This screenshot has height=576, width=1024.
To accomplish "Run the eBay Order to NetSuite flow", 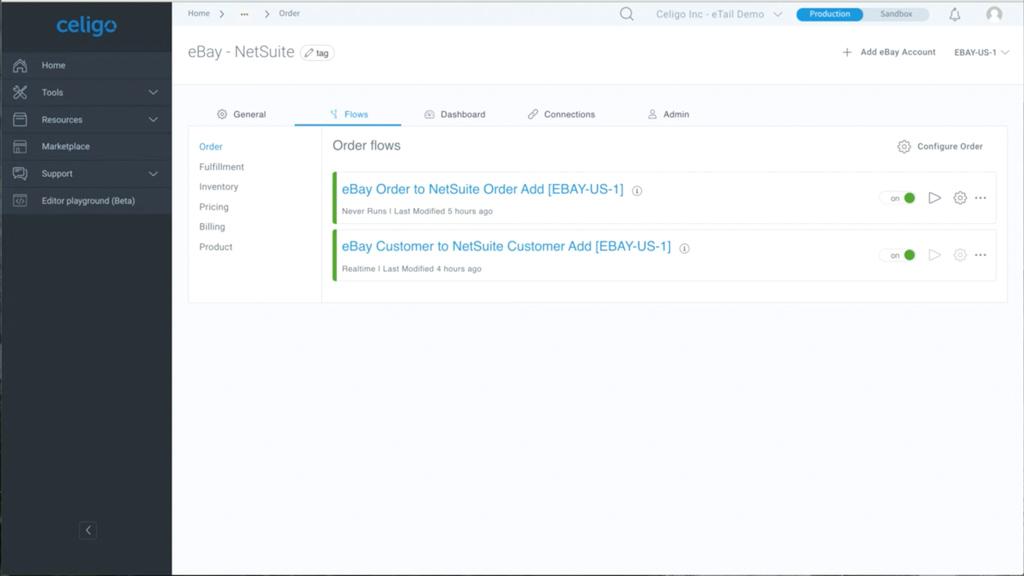I will pos(935,198).
